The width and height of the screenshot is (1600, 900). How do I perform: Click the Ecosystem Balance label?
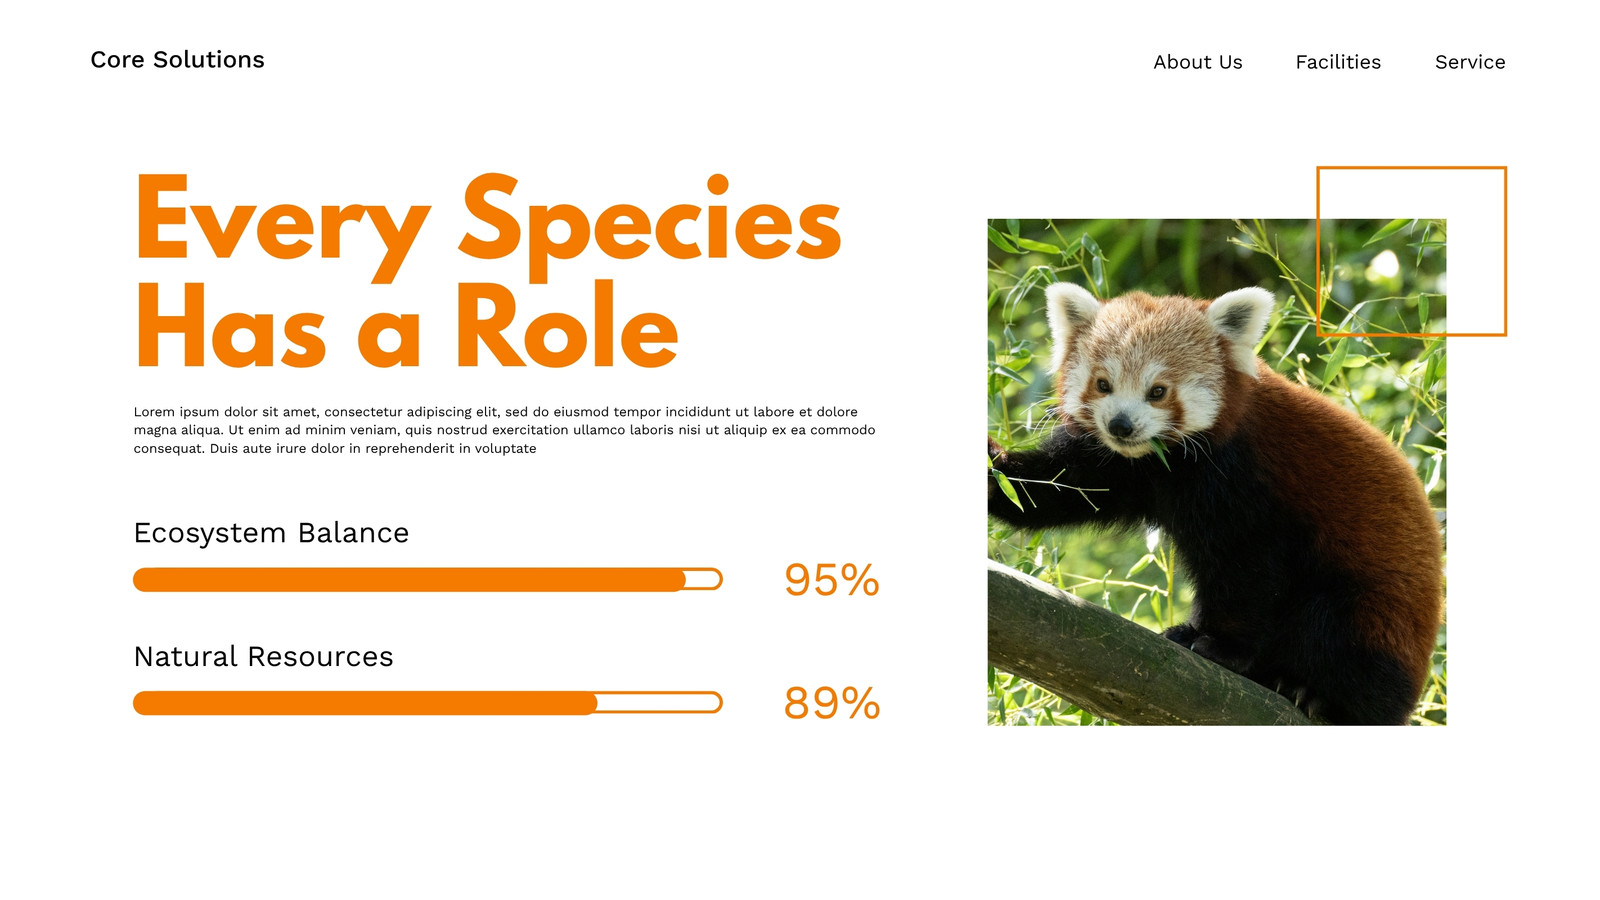[x=271, y=533]
